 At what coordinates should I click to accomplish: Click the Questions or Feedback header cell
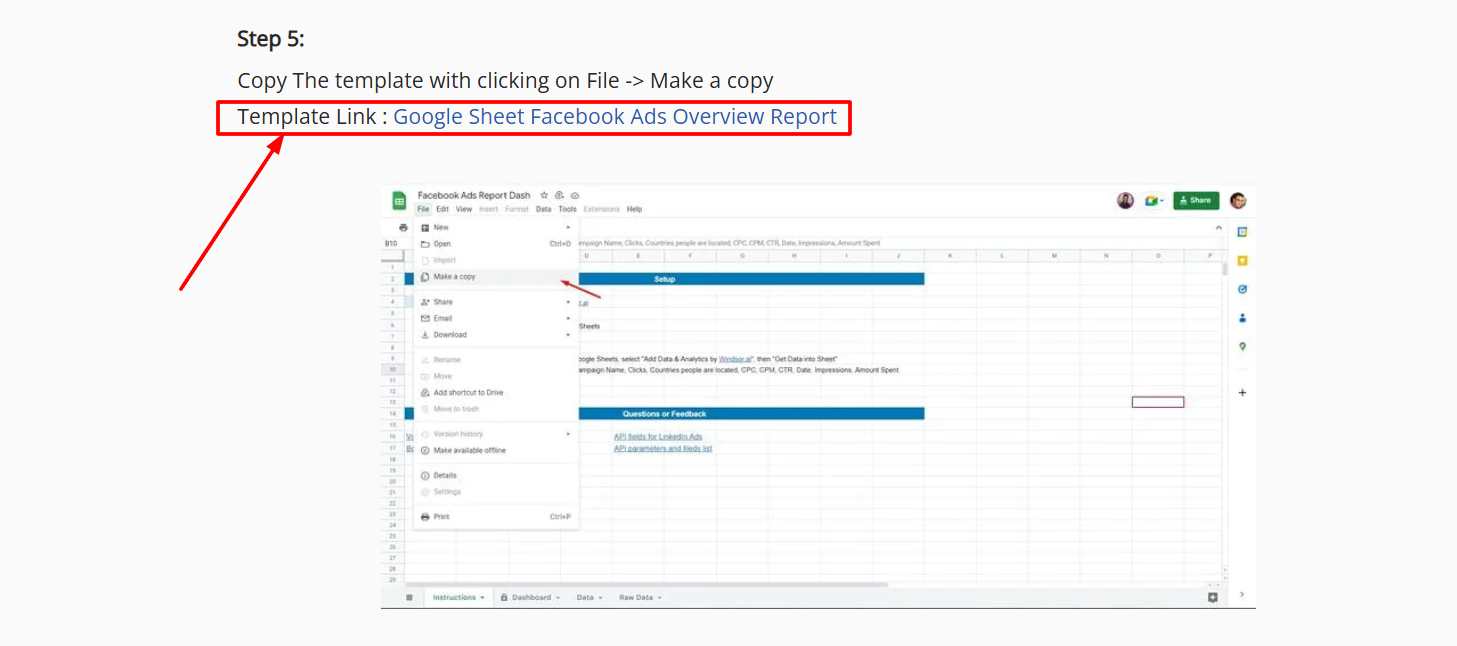click(x=664, y=413)
